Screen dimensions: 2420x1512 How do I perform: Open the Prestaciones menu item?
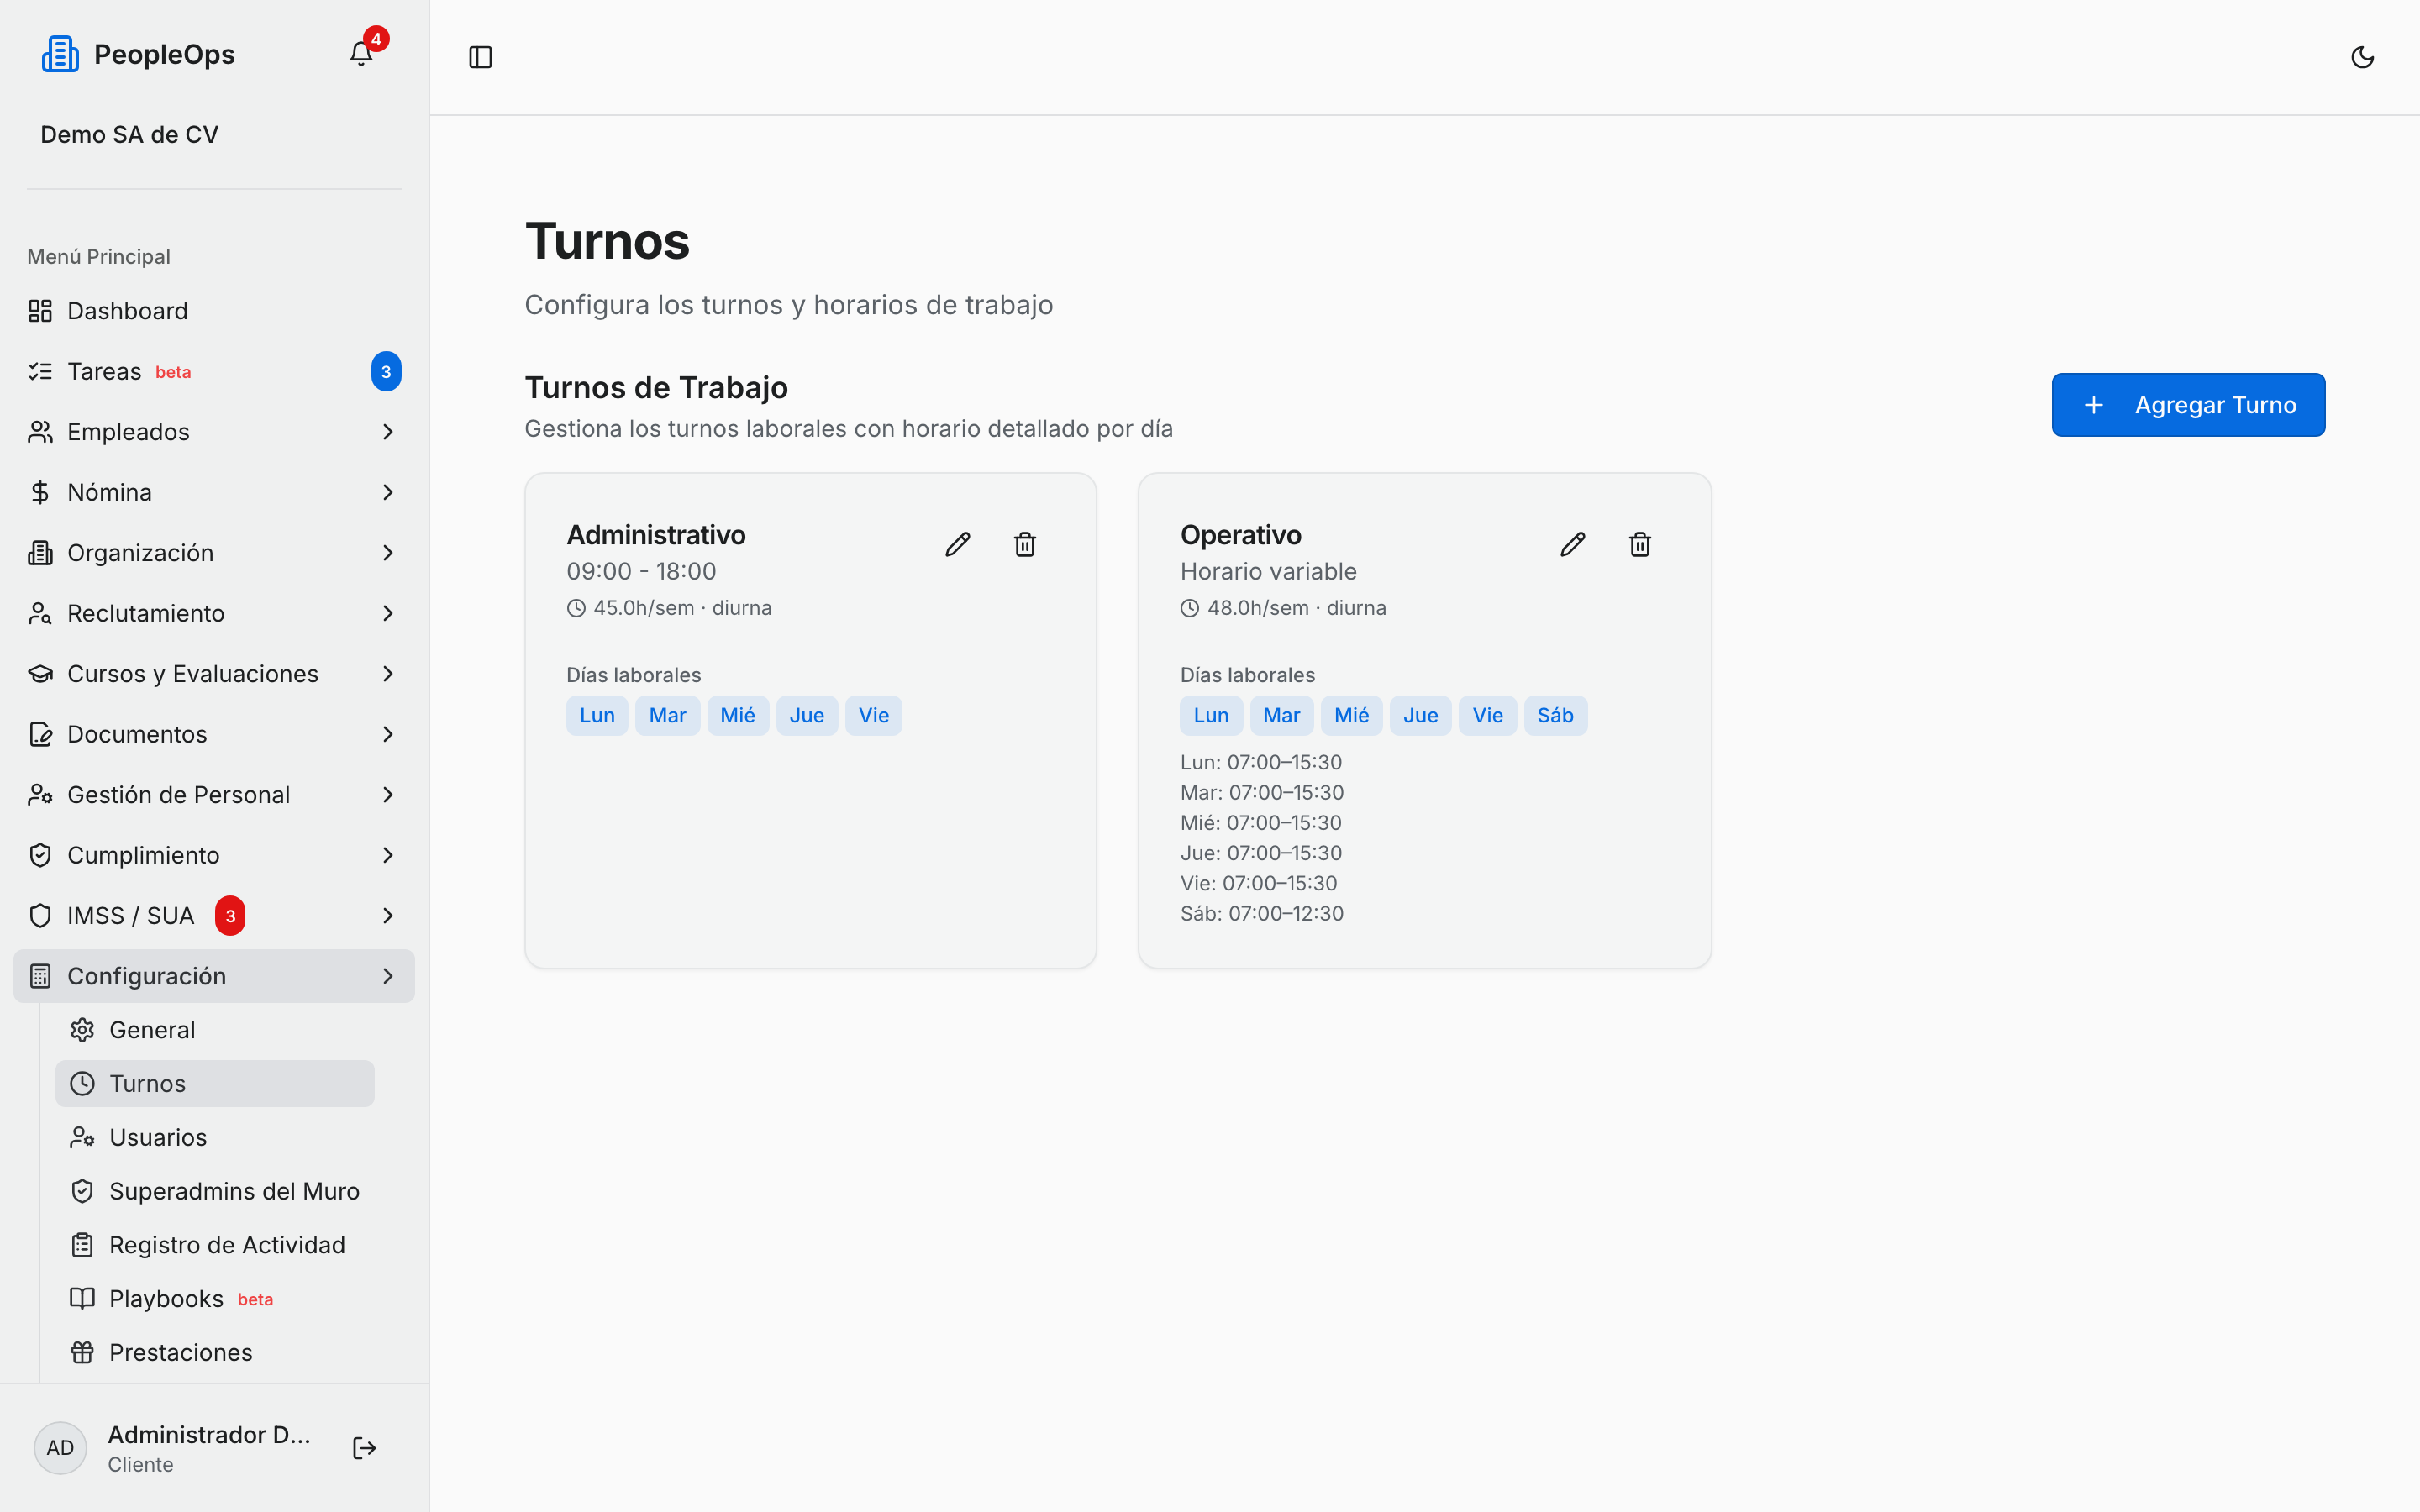(214, 1352)
